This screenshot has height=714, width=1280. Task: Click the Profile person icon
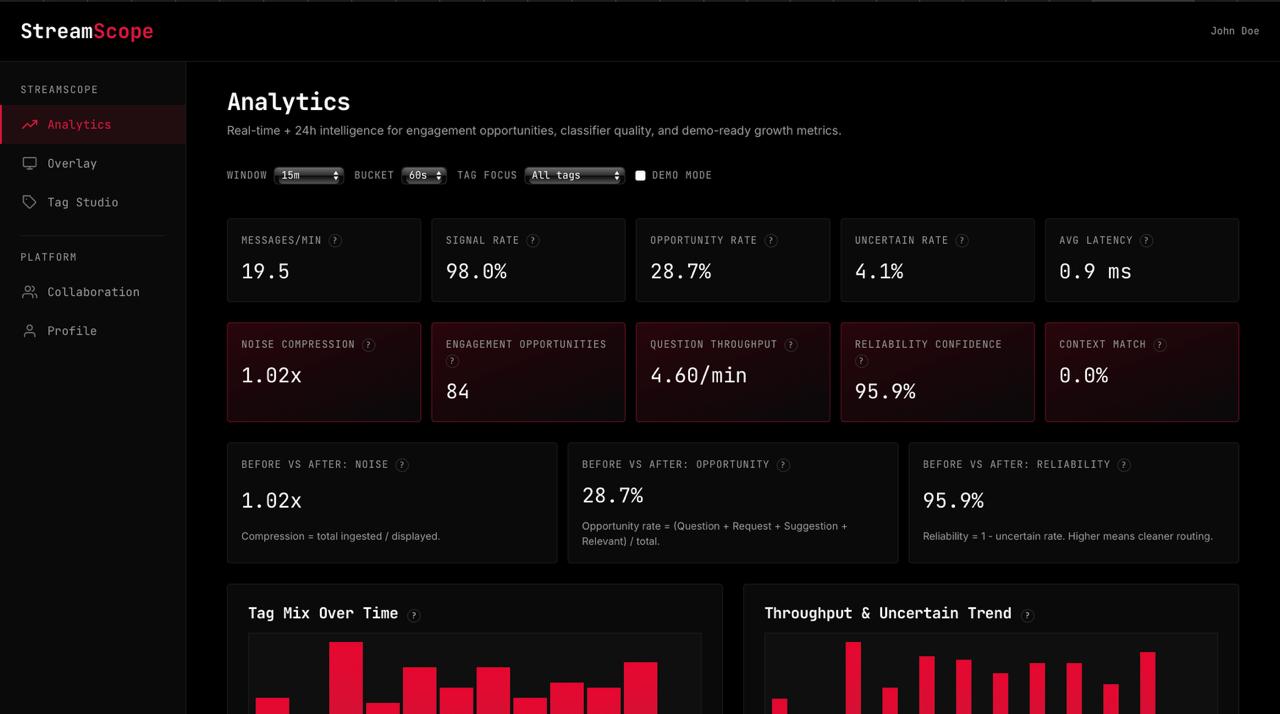tap(30, 331)
